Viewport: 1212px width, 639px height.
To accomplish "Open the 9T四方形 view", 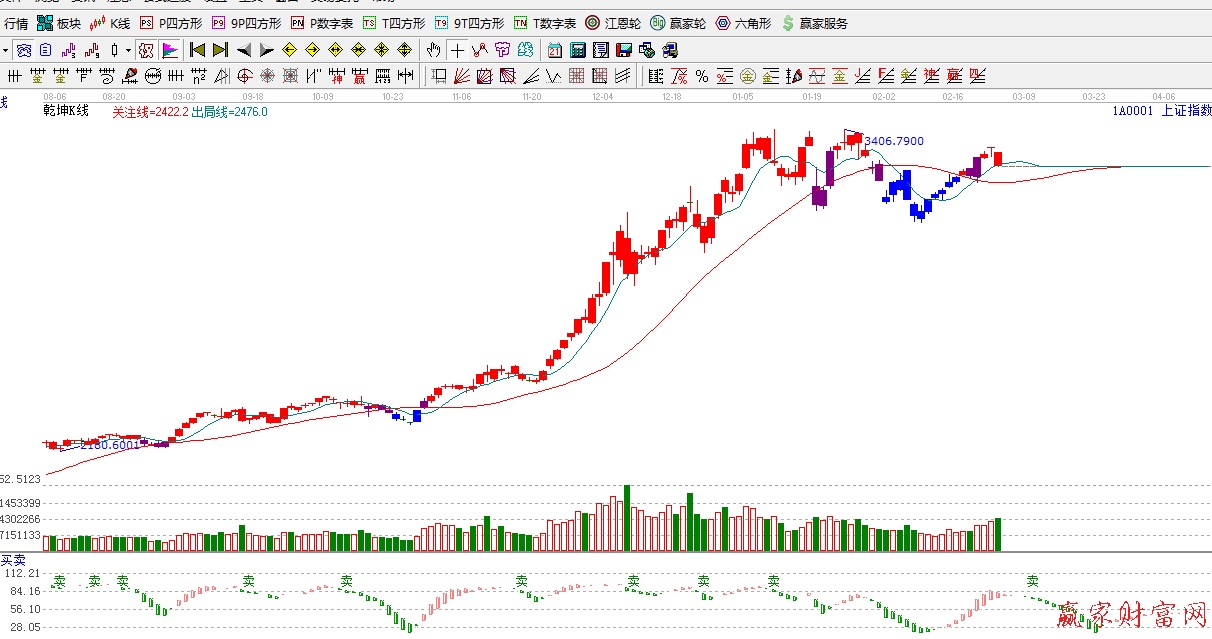I will point(468,23).
